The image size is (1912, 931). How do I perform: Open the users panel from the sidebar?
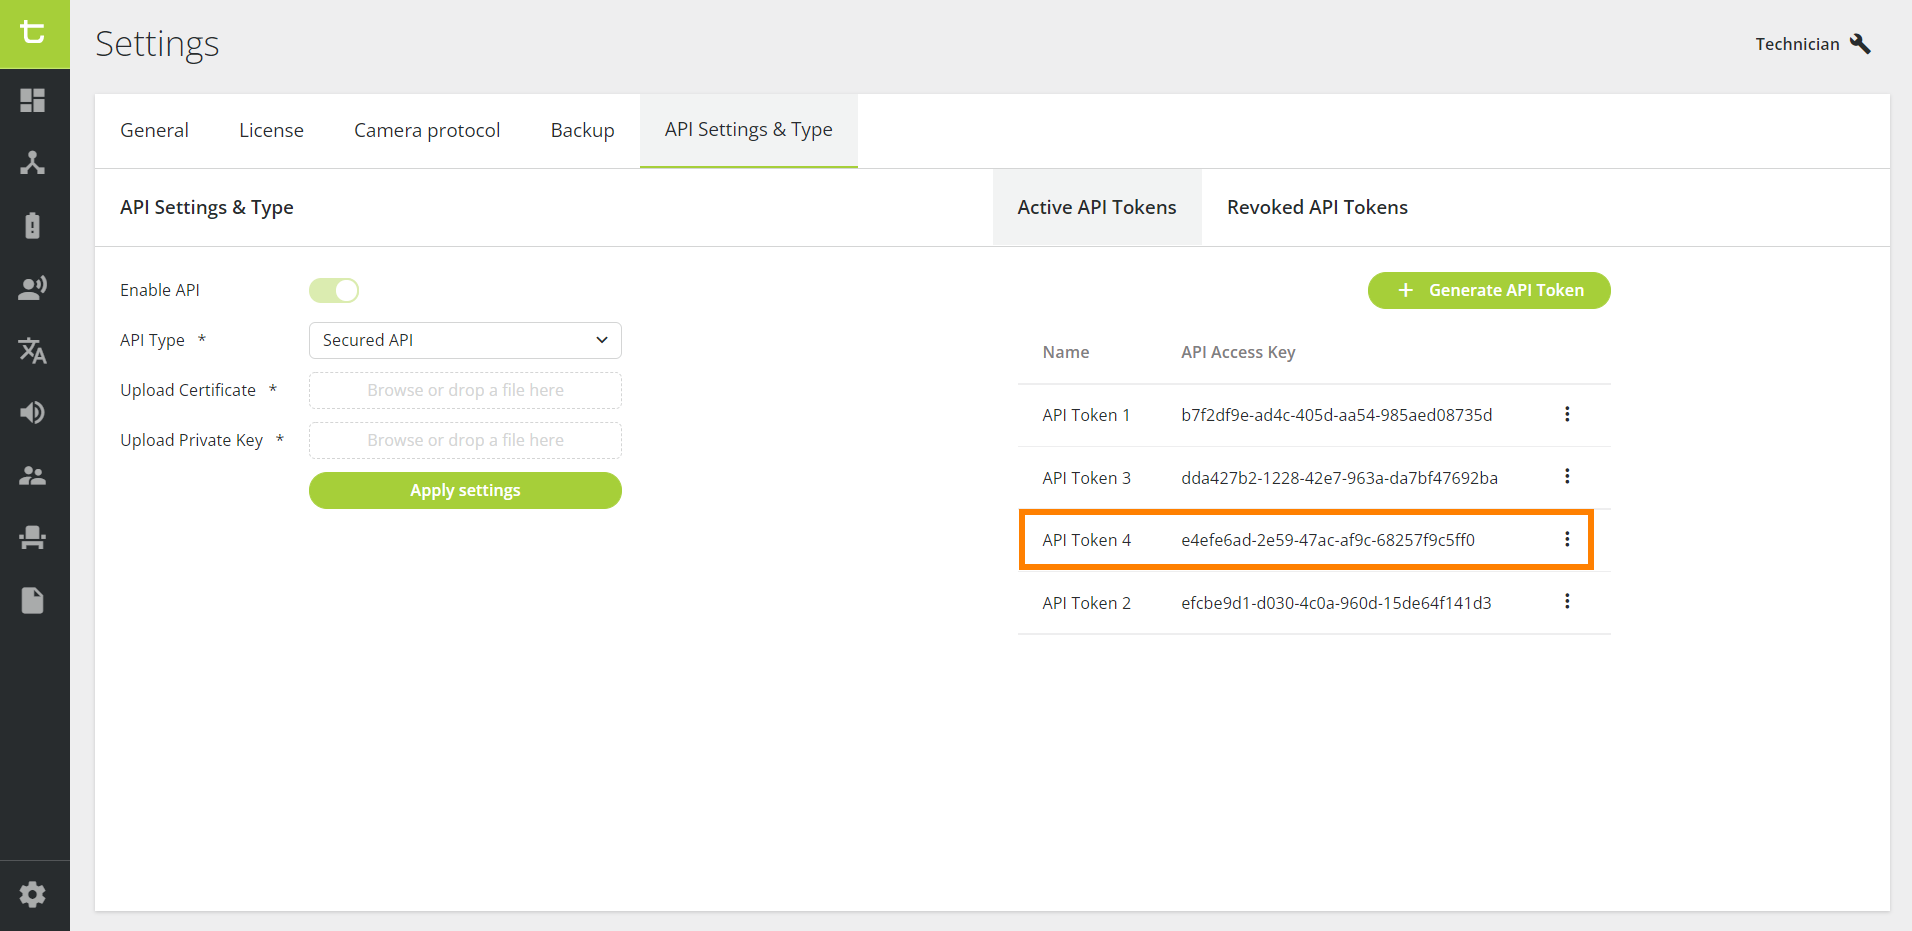pos(33,475)
